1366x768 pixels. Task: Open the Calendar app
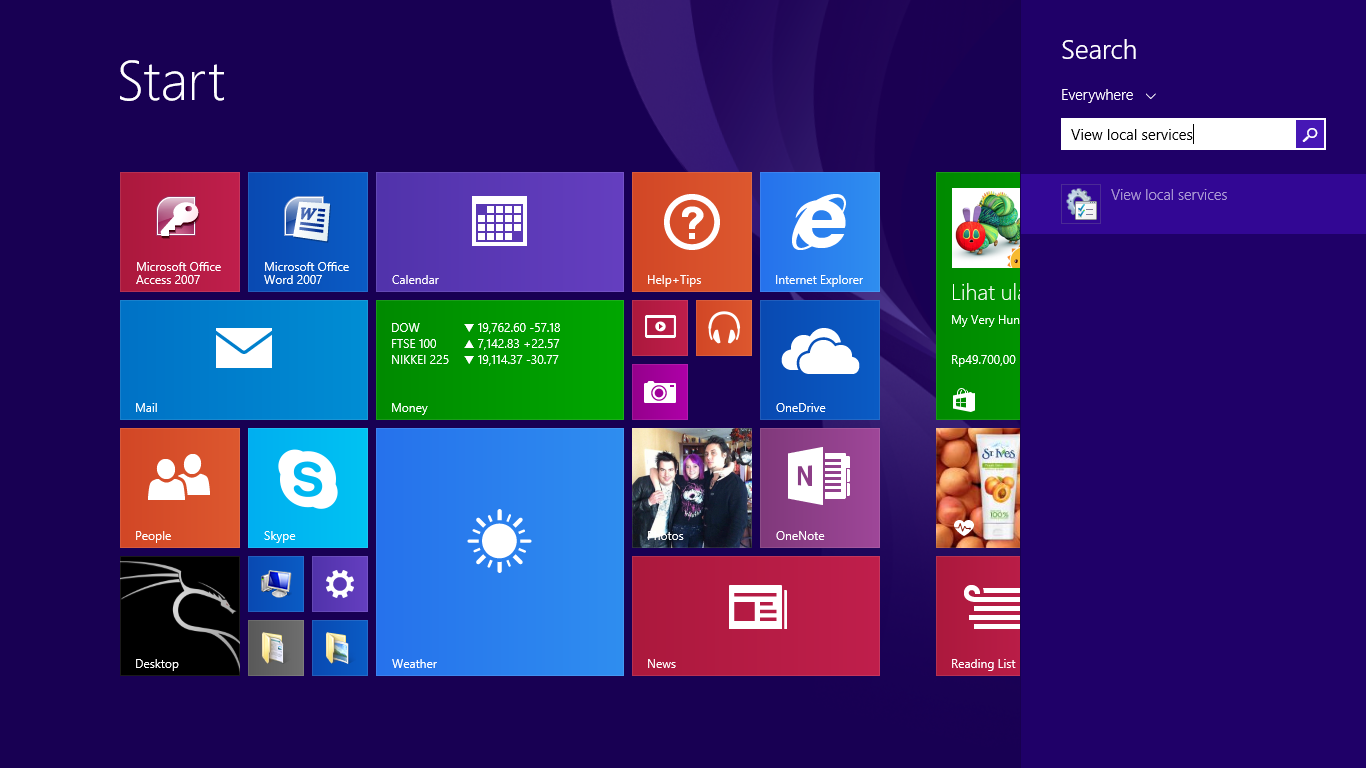coord(499,232)
